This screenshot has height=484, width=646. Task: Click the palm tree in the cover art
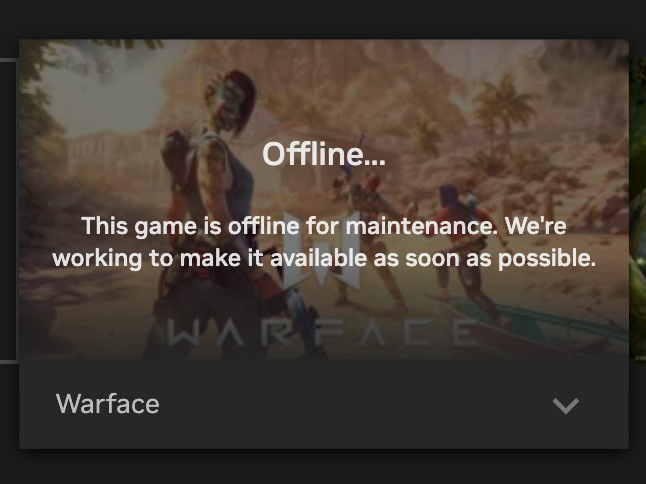(x=503, y=111)
